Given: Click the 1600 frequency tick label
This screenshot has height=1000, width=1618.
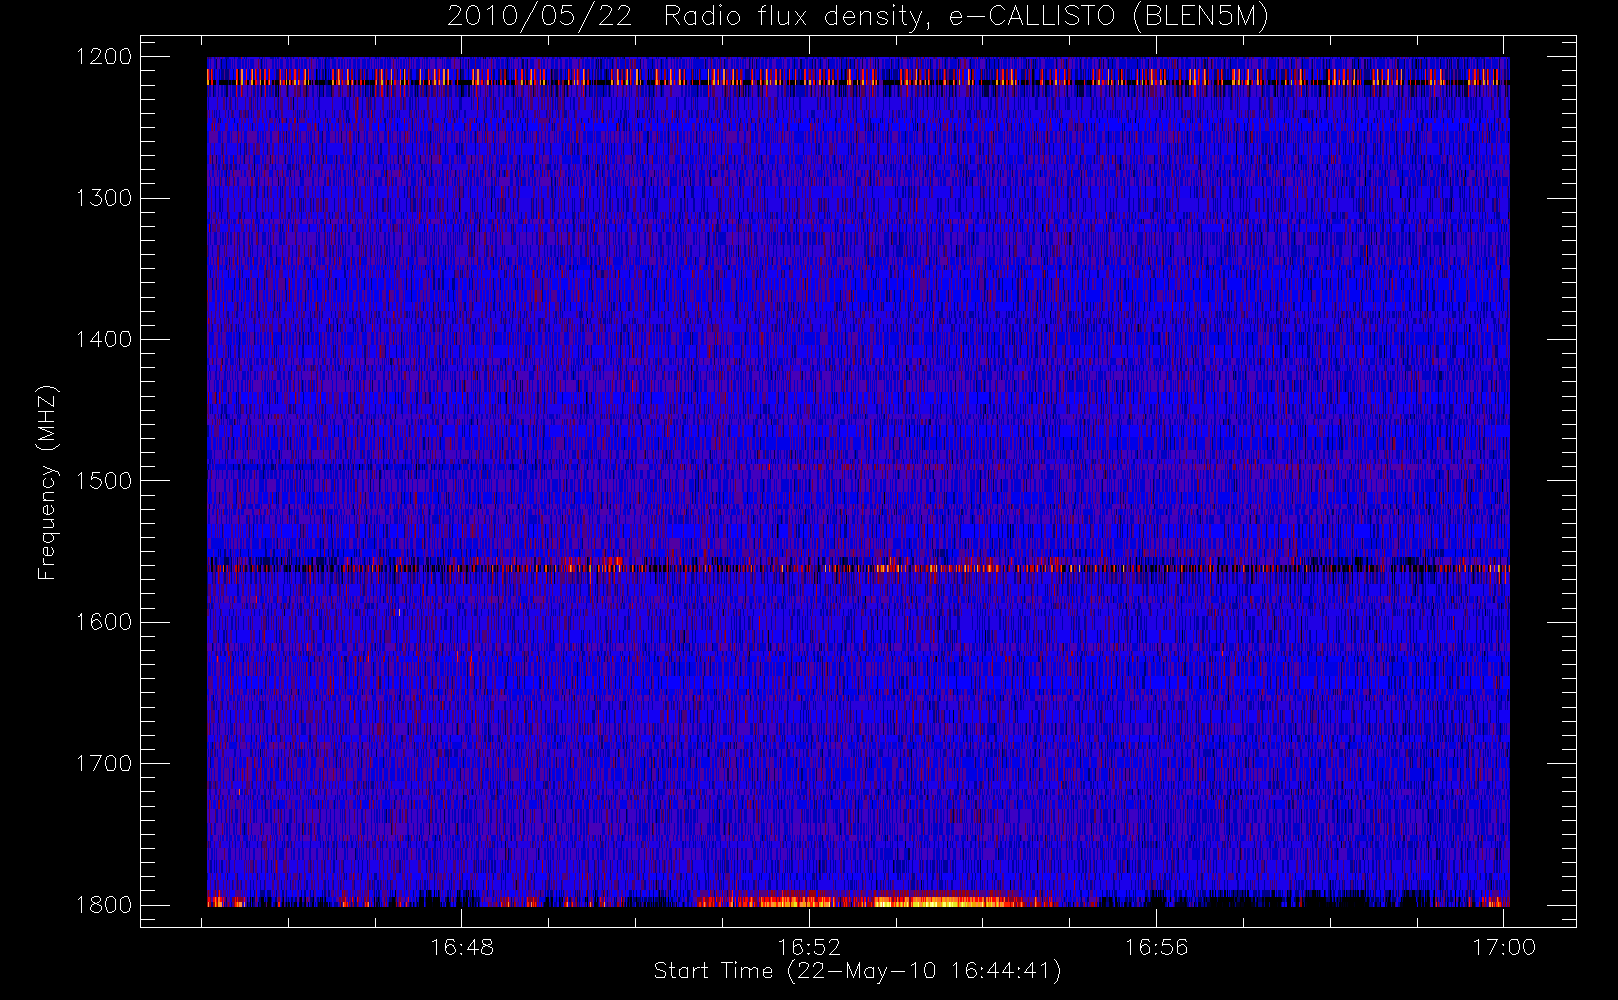Looking at the screenshot, I should coord(105,622).
